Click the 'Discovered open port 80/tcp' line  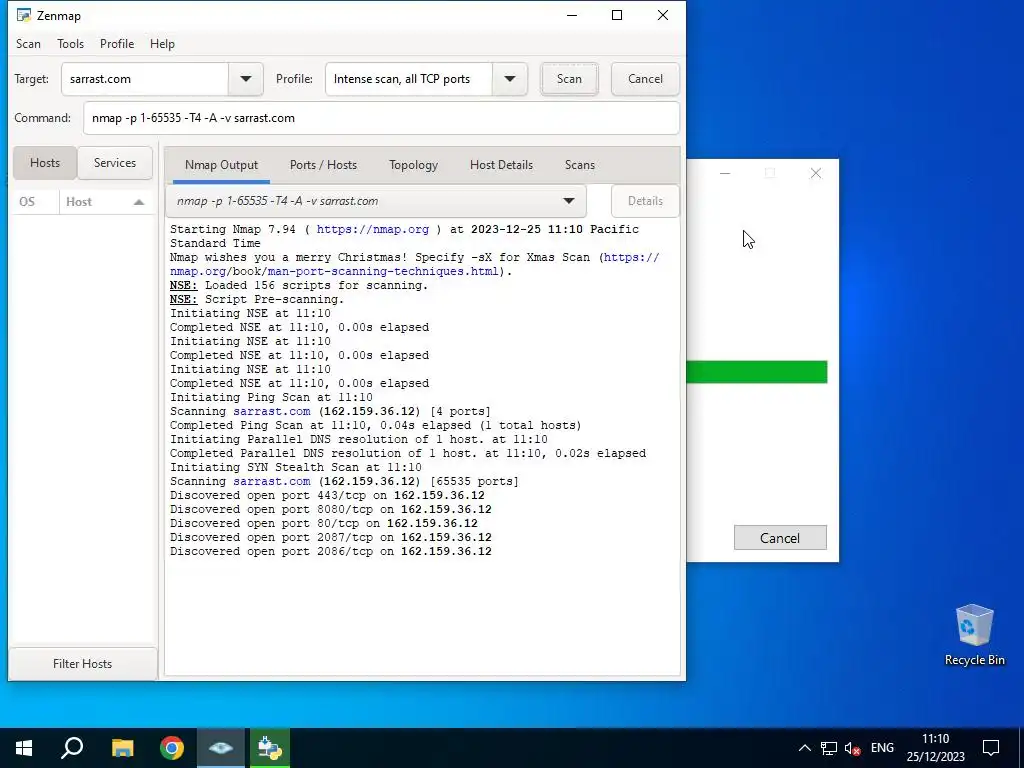click(x=324, y=524)
